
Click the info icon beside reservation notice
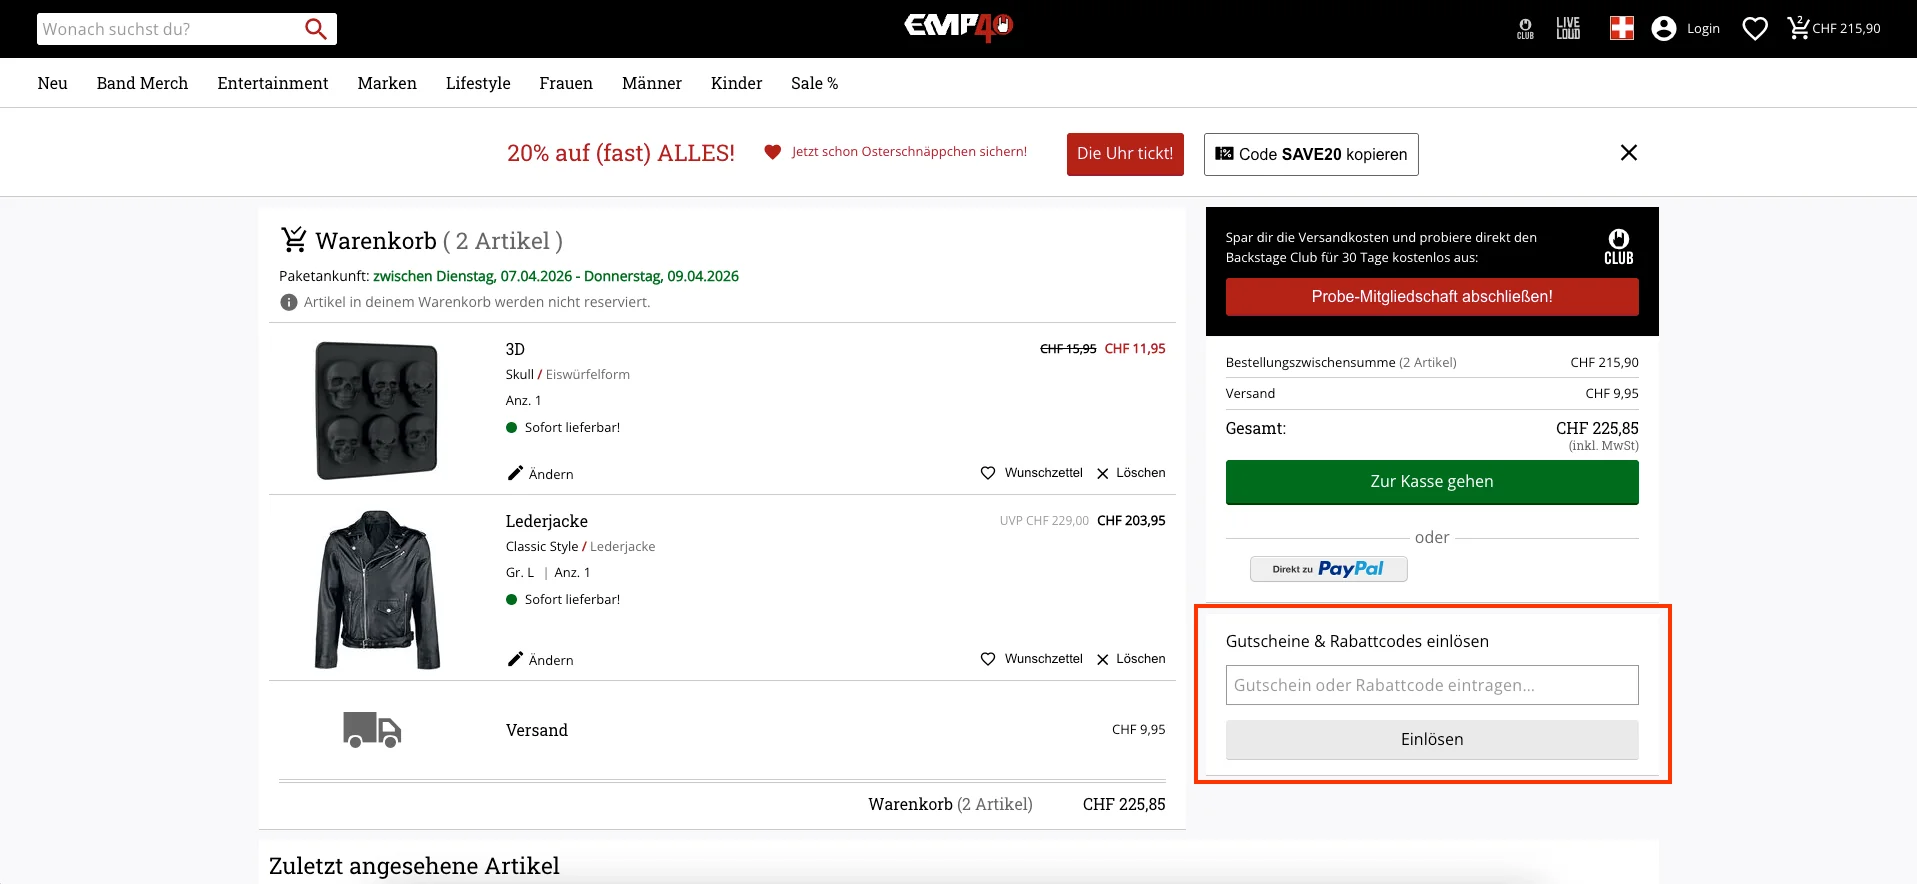click(x=289, y=302)
